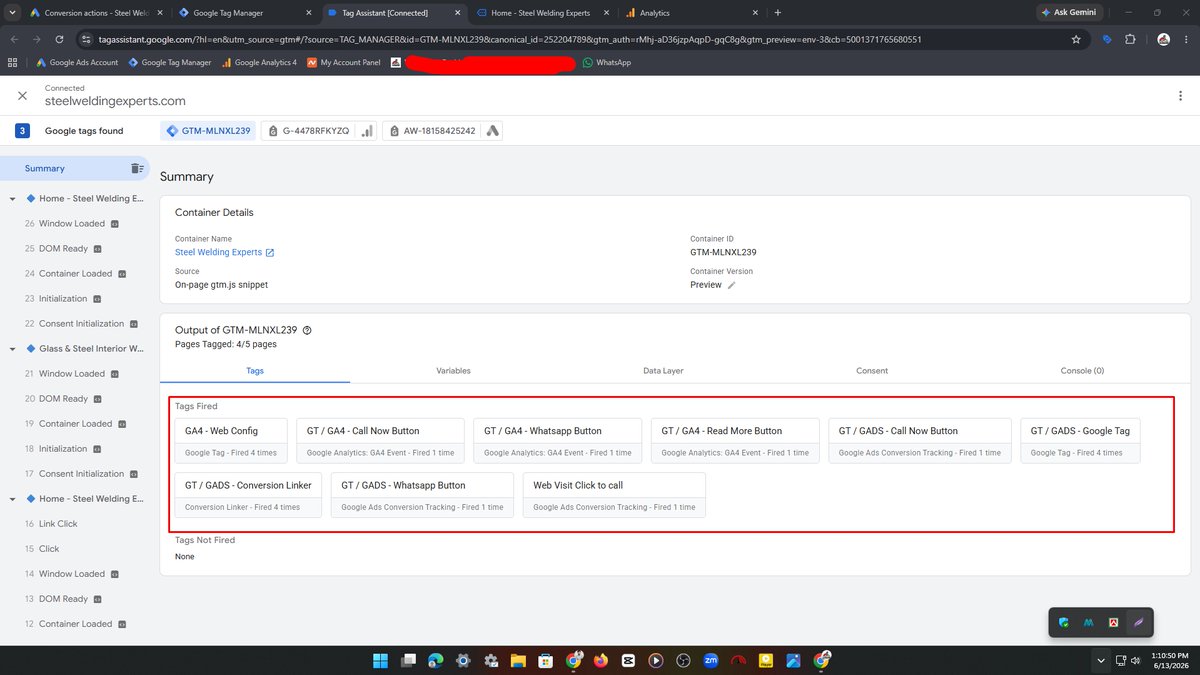Select event 26 Window Loaded
The height and width of the screenshot is (675, 1200).
tap(72, 224)
